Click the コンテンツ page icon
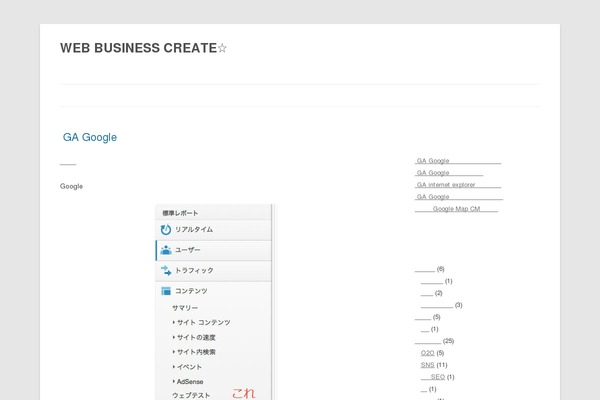The height and width of the screenshot is (400, 600). point(166,291)
